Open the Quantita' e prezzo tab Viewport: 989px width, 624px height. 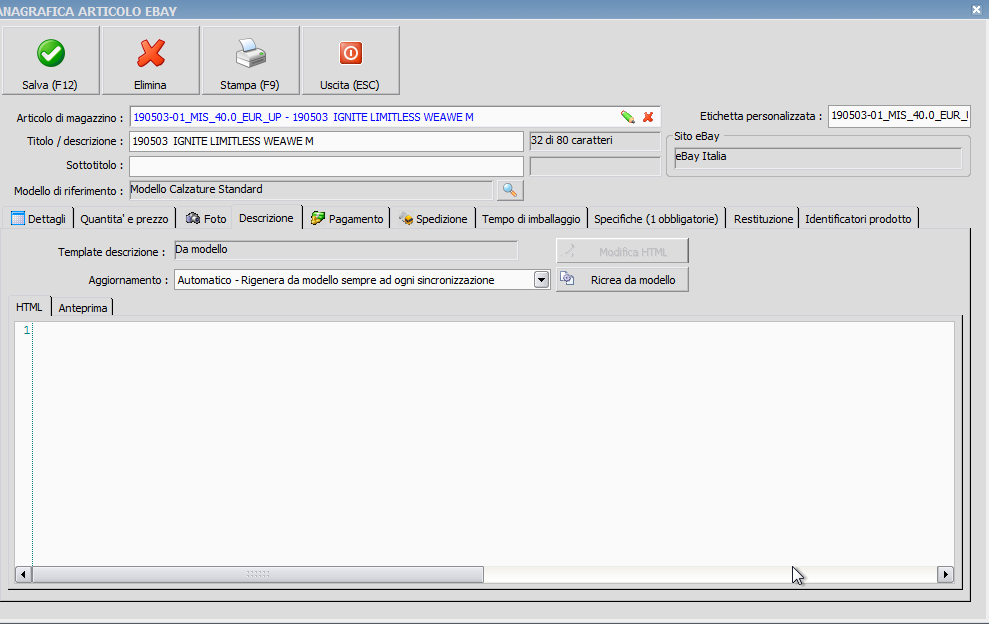[124, 219]
